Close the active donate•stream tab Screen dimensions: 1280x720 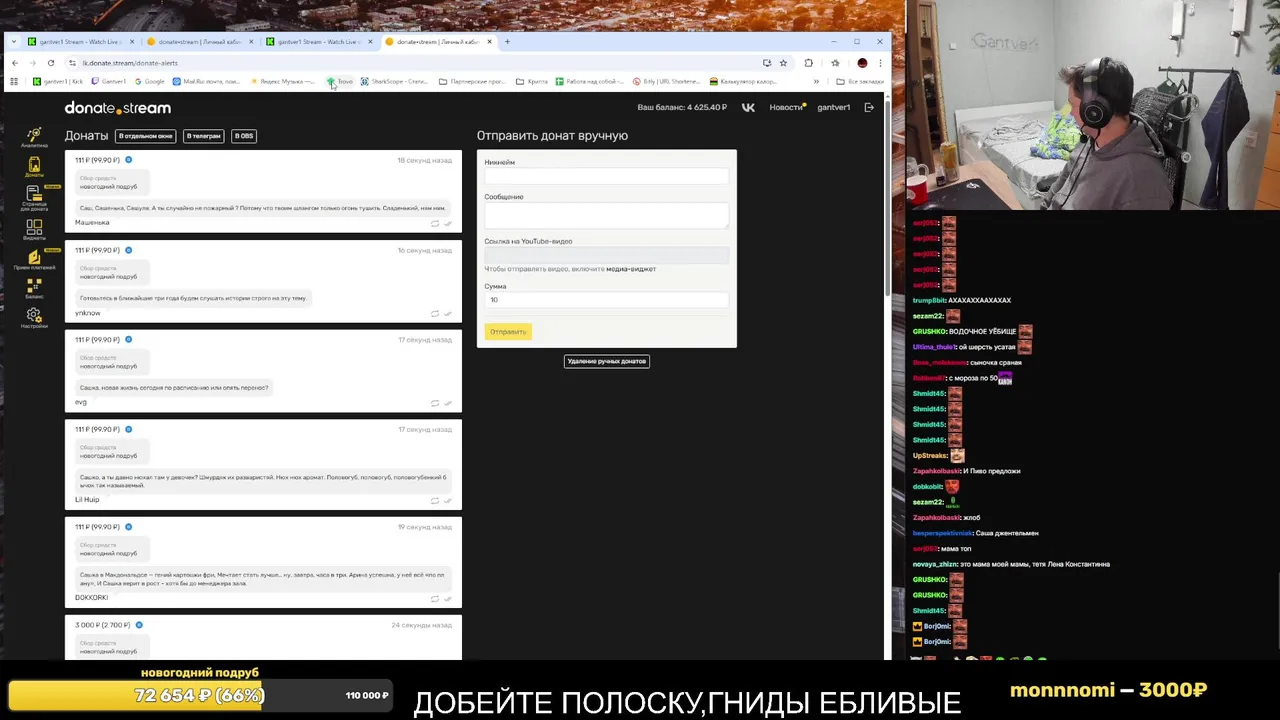[x=489, y=42]
